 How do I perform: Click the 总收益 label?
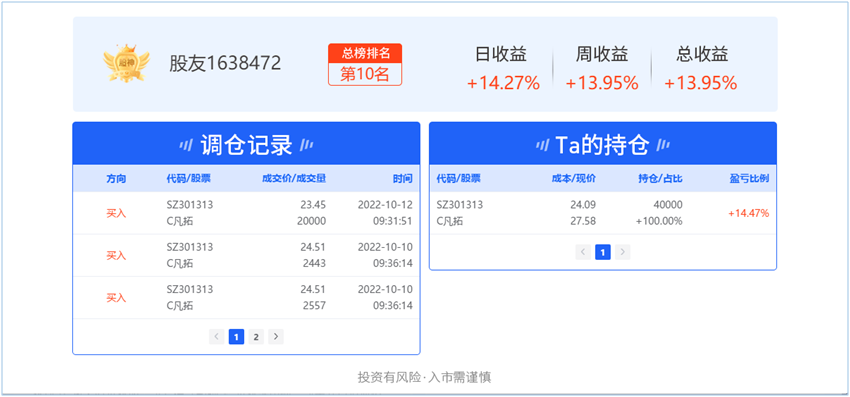click(702, 54)
